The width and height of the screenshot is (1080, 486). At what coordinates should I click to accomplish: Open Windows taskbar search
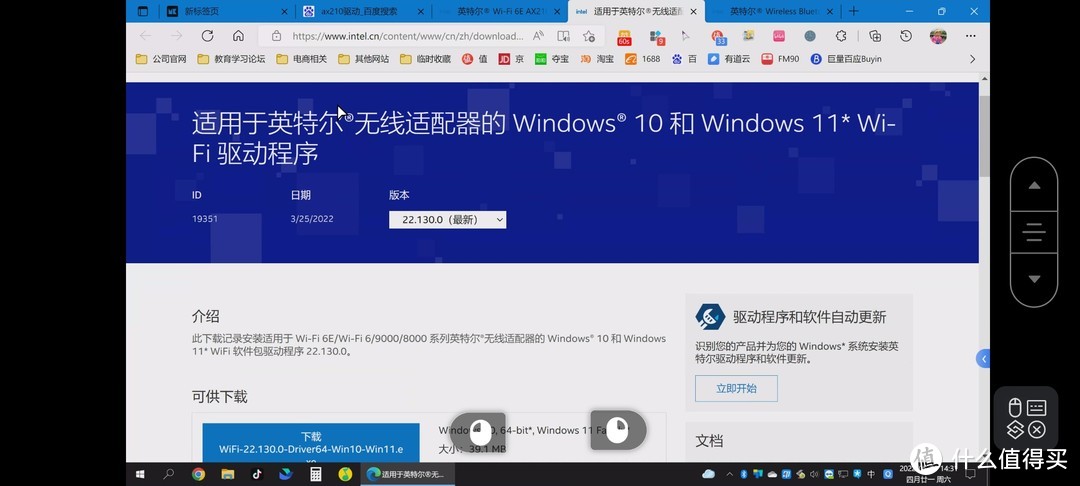(x=168, y=474)
